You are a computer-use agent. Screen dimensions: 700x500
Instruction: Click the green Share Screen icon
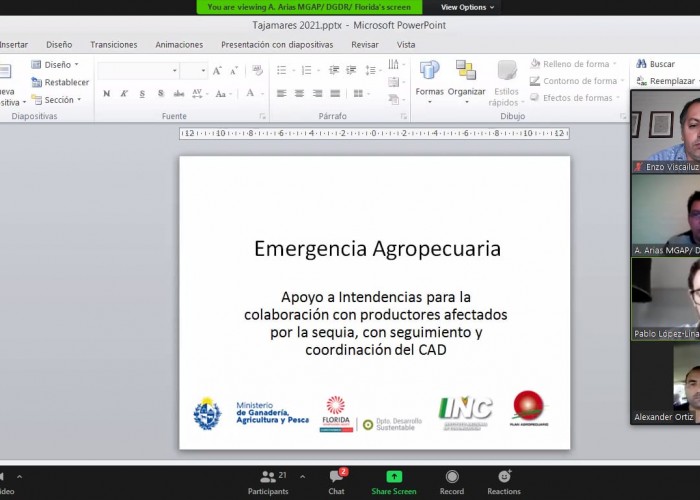394,479
